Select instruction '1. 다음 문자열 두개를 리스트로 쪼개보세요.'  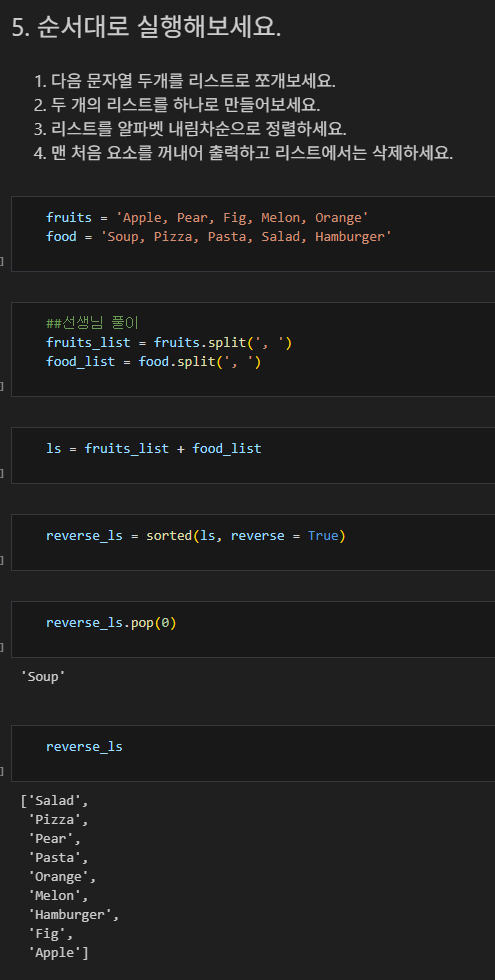tap(185, 81)
